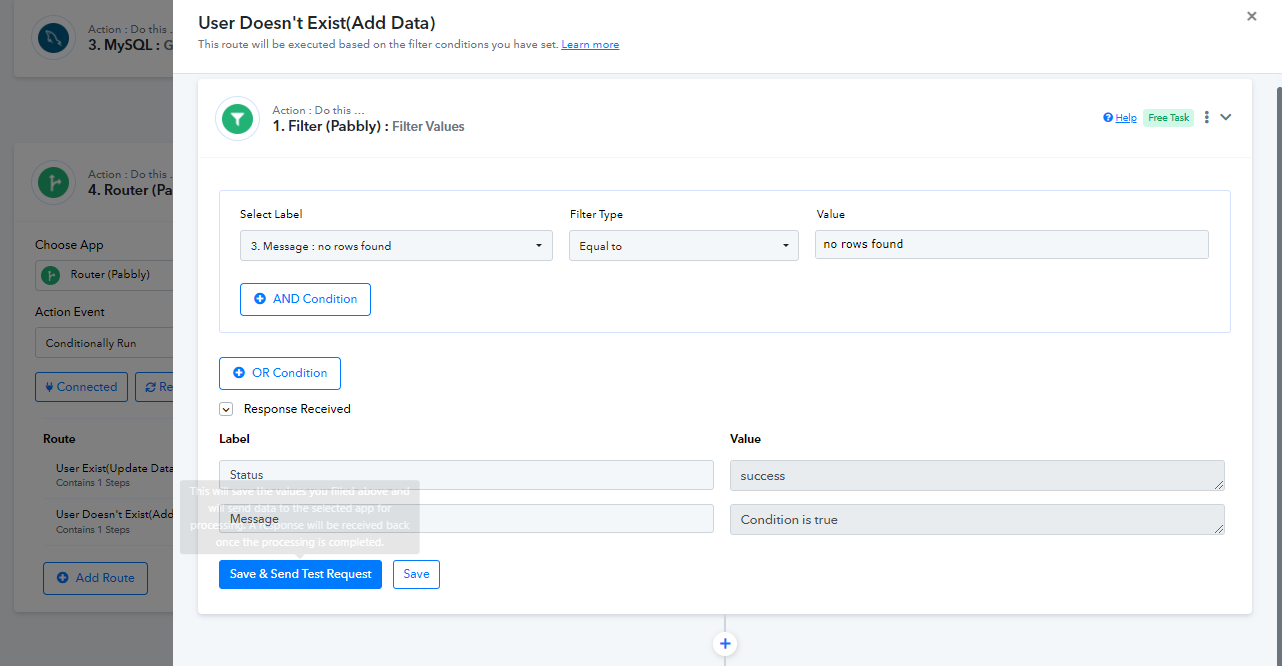
Task: Click the green Filter (Pabbly) funnel icon
Action: (237, 119)
